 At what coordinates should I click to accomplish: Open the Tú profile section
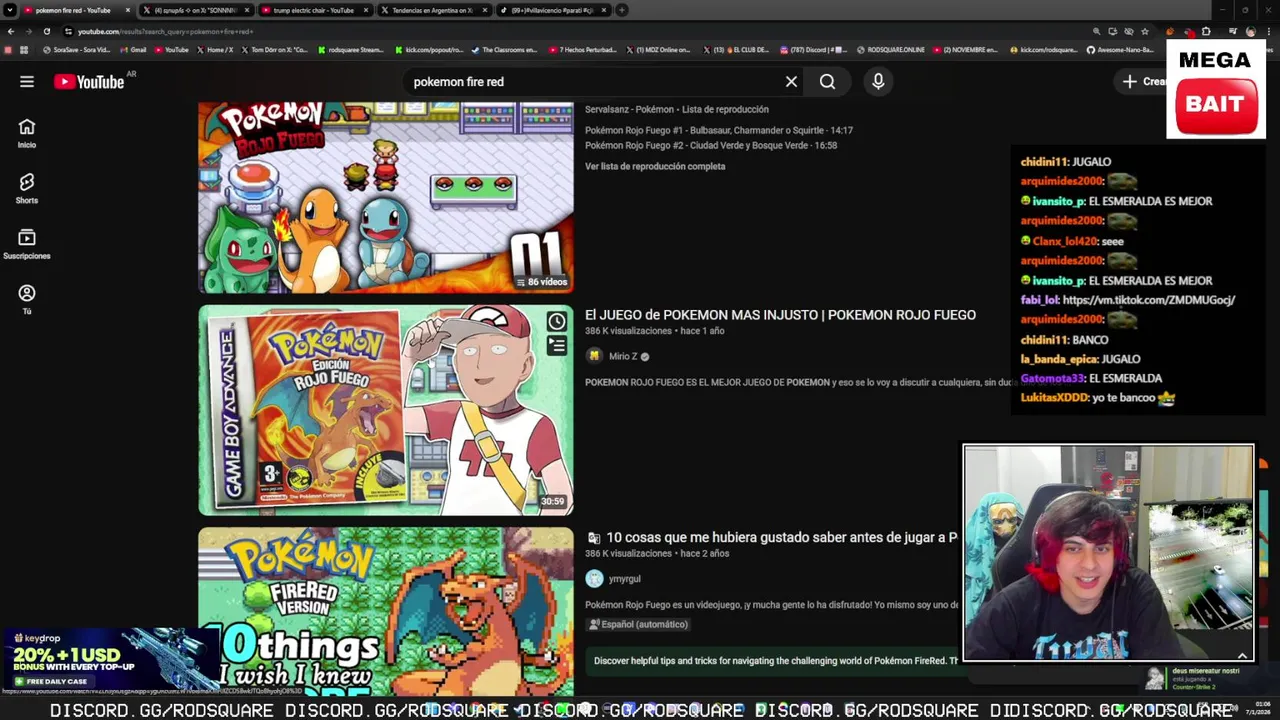(x=27, y=299)
